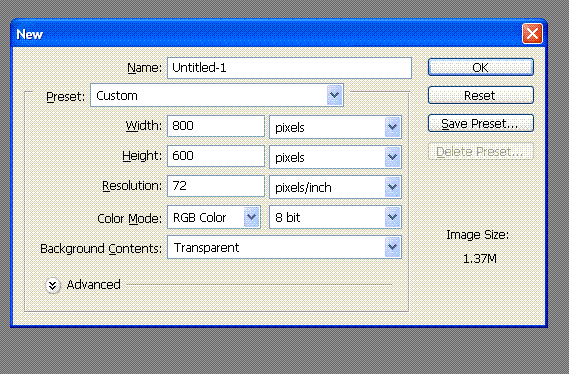569x374 pixels.
Task: Close the New dialog window
Action: click(532, 34)
